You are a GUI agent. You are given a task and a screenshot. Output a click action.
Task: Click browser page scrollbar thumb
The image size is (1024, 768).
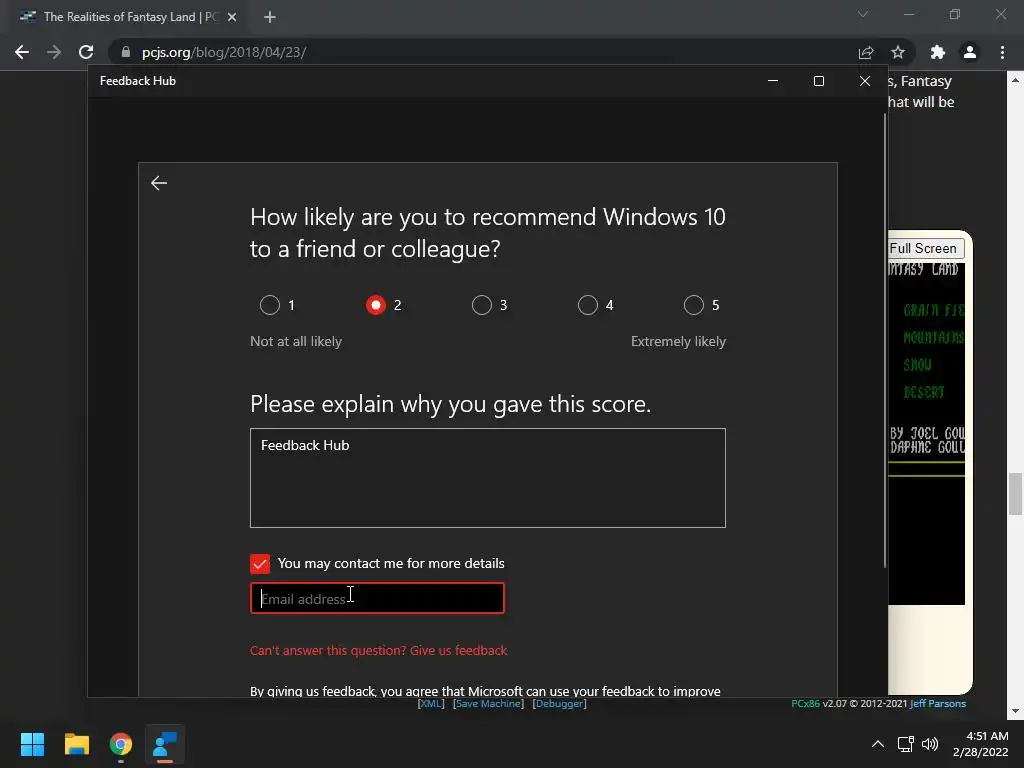pos(1015,494)
